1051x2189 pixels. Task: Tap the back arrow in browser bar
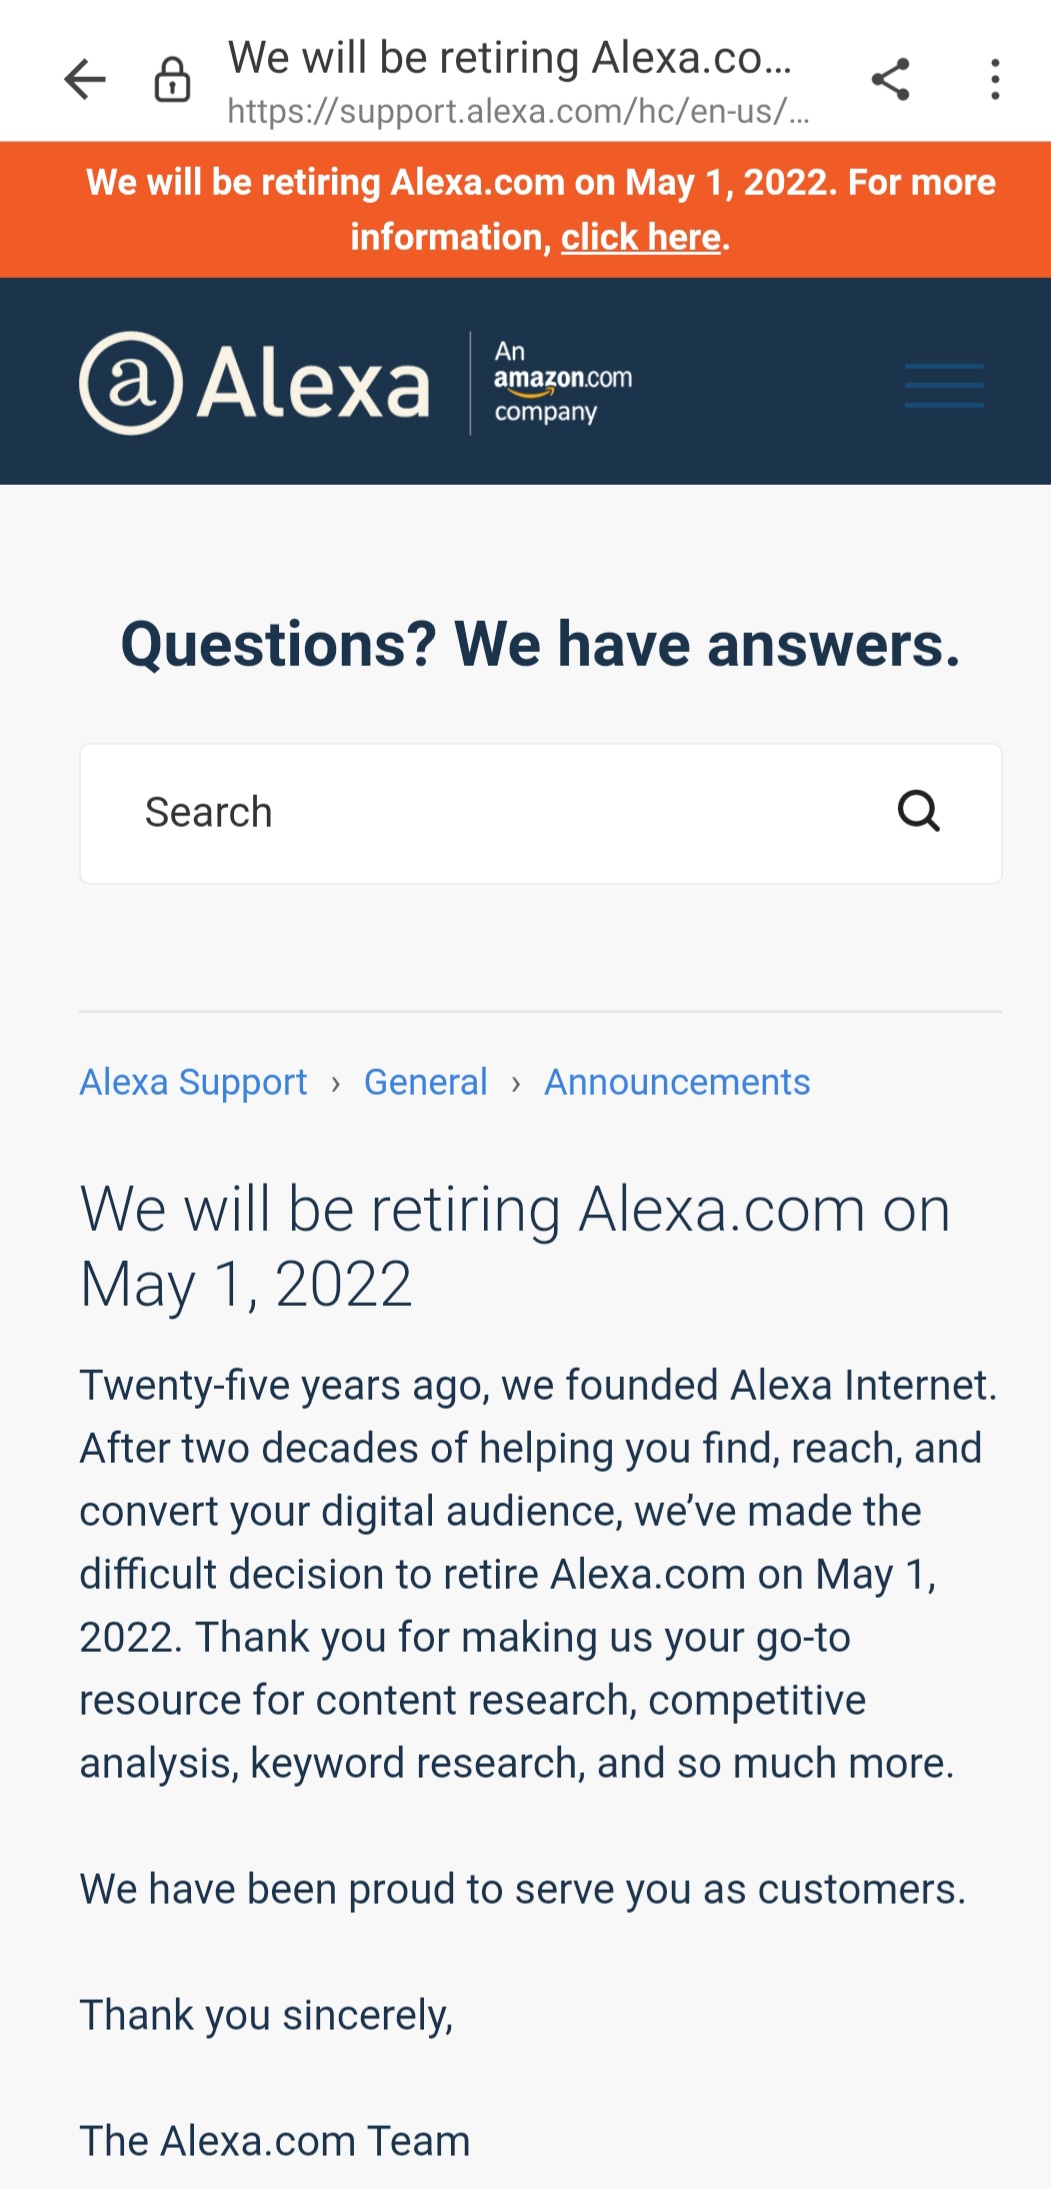click(85, 80)
